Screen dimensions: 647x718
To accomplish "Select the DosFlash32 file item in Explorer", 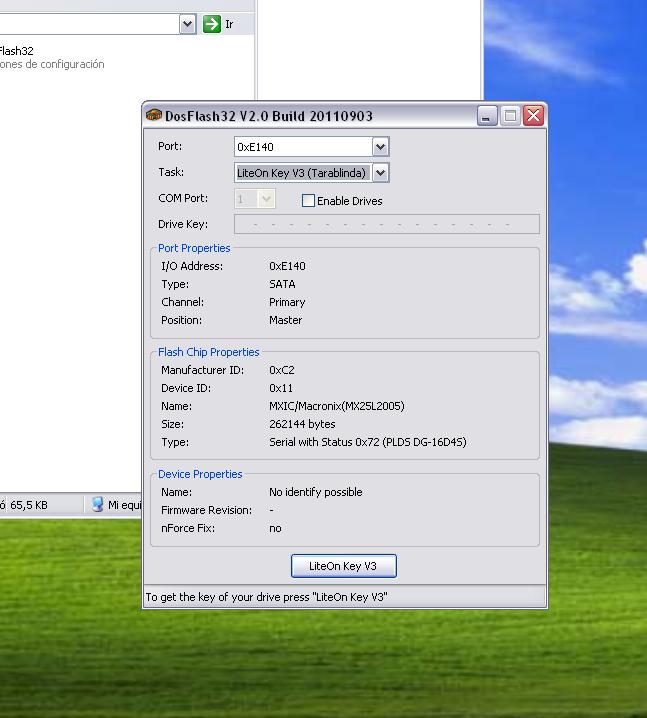I will click(x=18, y=51).
